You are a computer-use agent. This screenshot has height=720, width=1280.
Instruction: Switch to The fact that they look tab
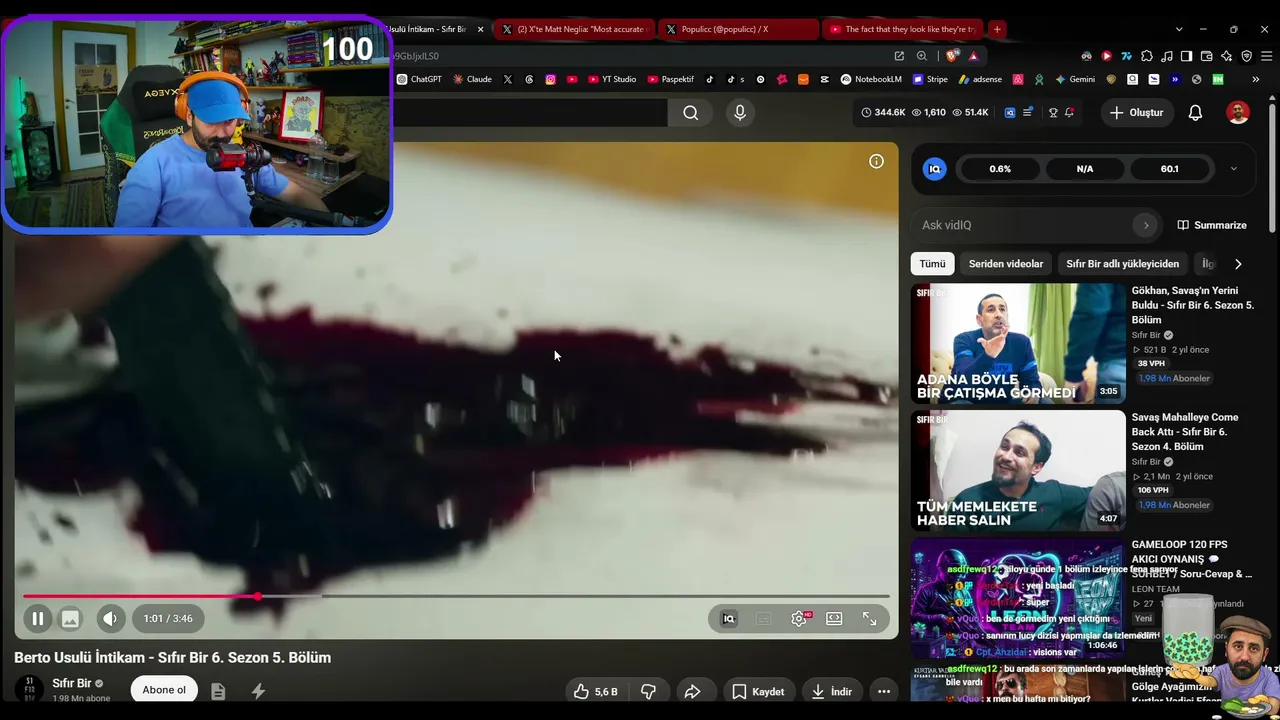[902, 29]
